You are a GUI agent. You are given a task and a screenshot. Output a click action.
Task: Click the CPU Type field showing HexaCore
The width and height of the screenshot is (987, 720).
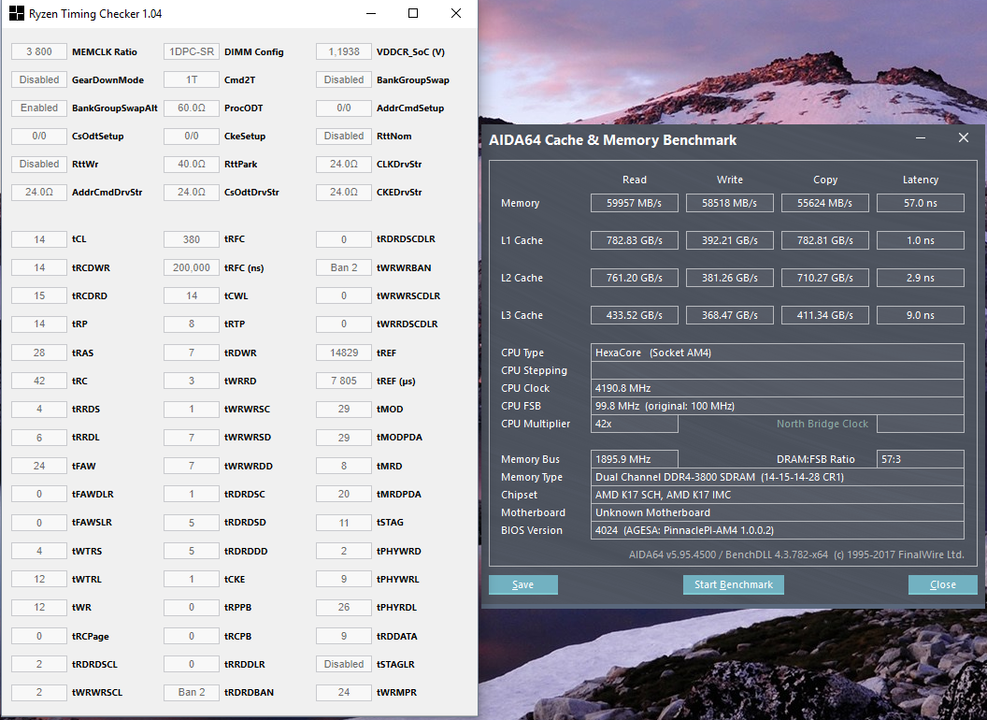click(777, 352)
